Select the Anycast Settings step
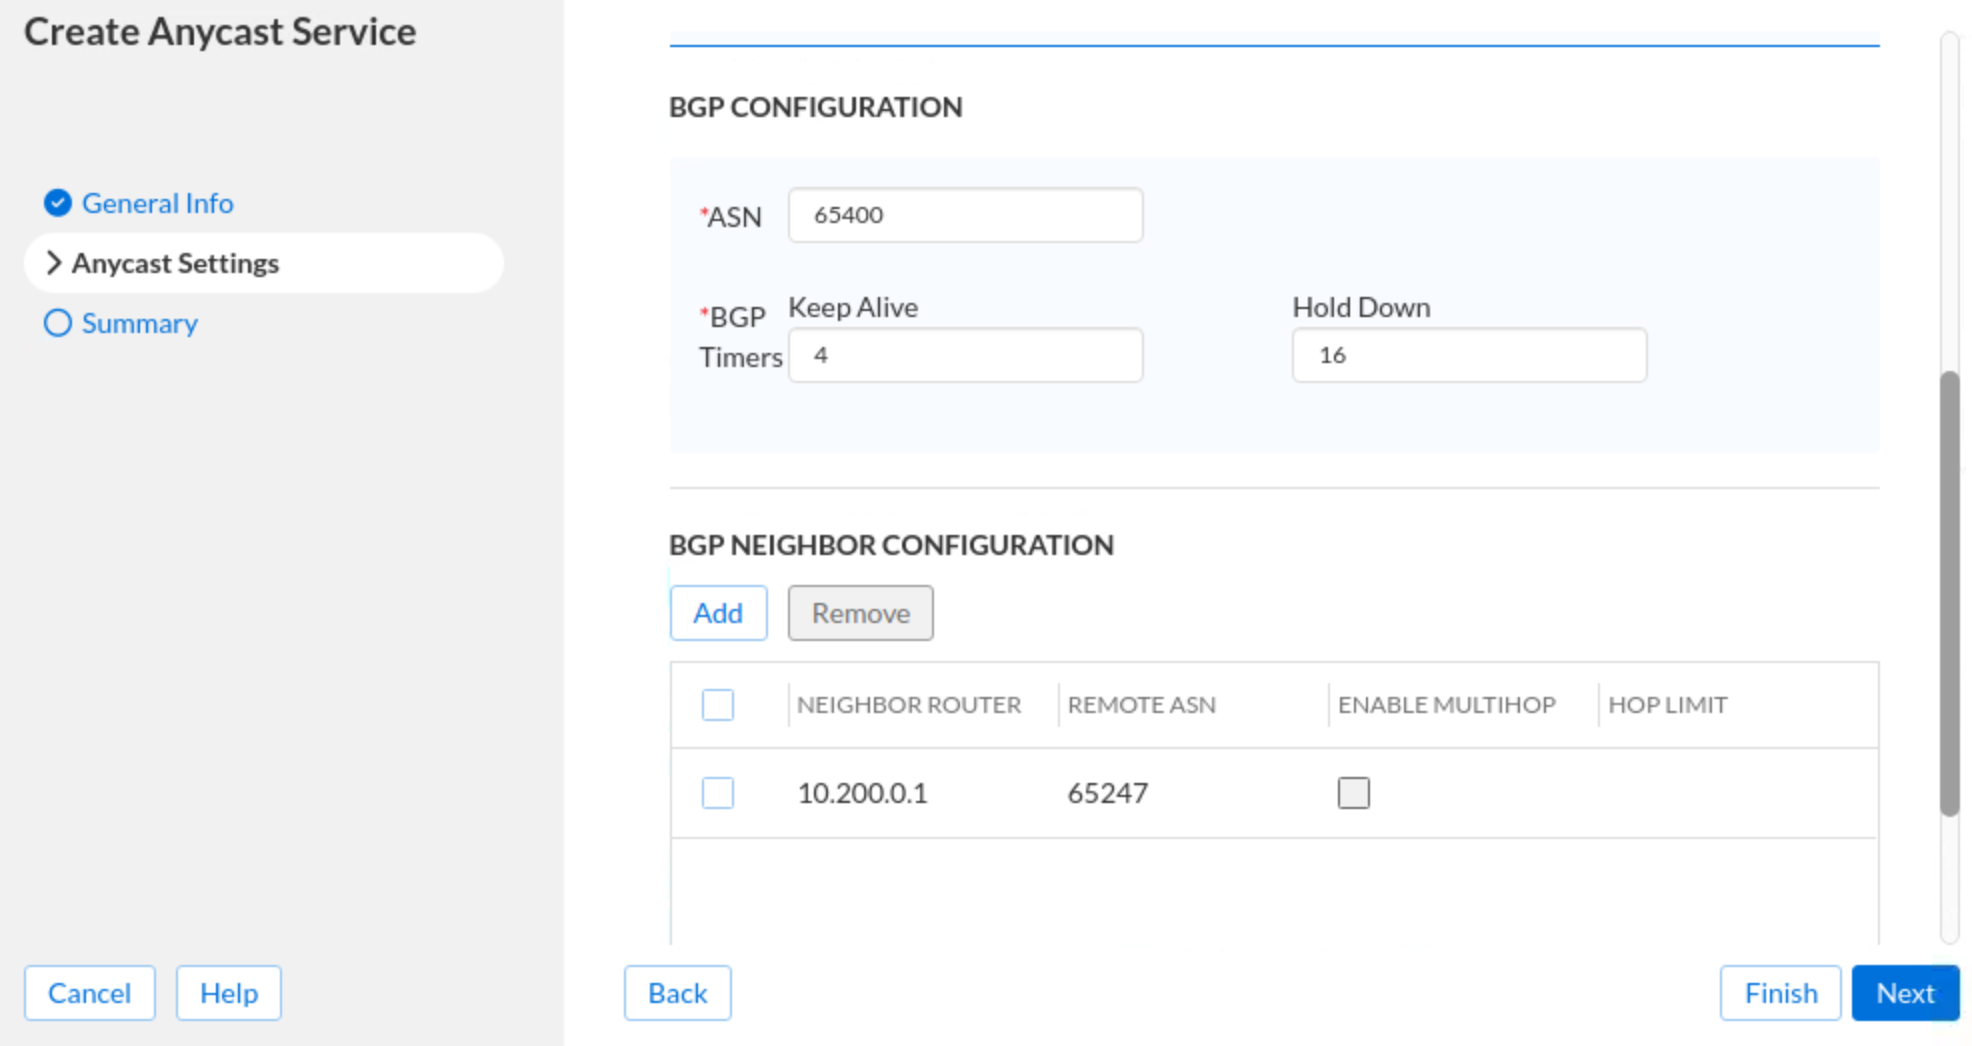 pyautogui.click(x=175, y=263)
